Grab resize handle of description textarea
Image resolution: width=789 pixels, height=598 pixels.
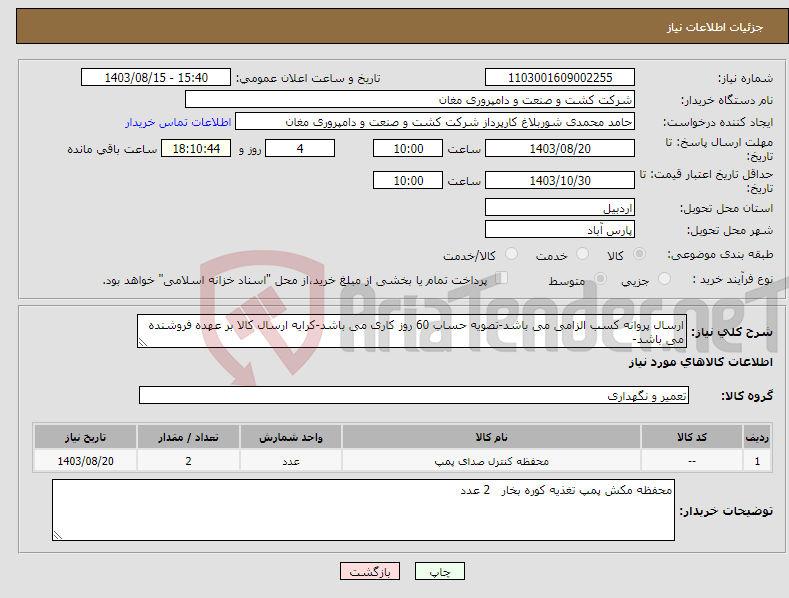pos(143,342)
